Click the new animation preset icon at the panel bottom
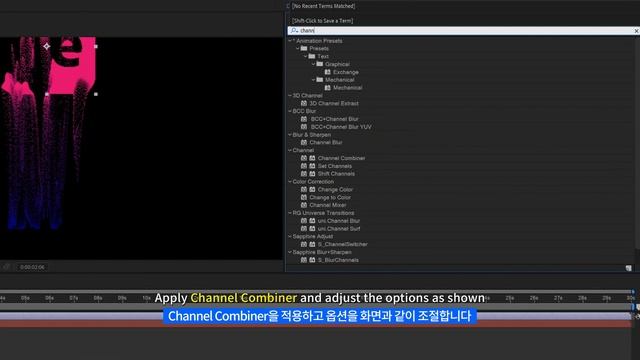The width and height of the screenshot is (640, 360). 629,268
